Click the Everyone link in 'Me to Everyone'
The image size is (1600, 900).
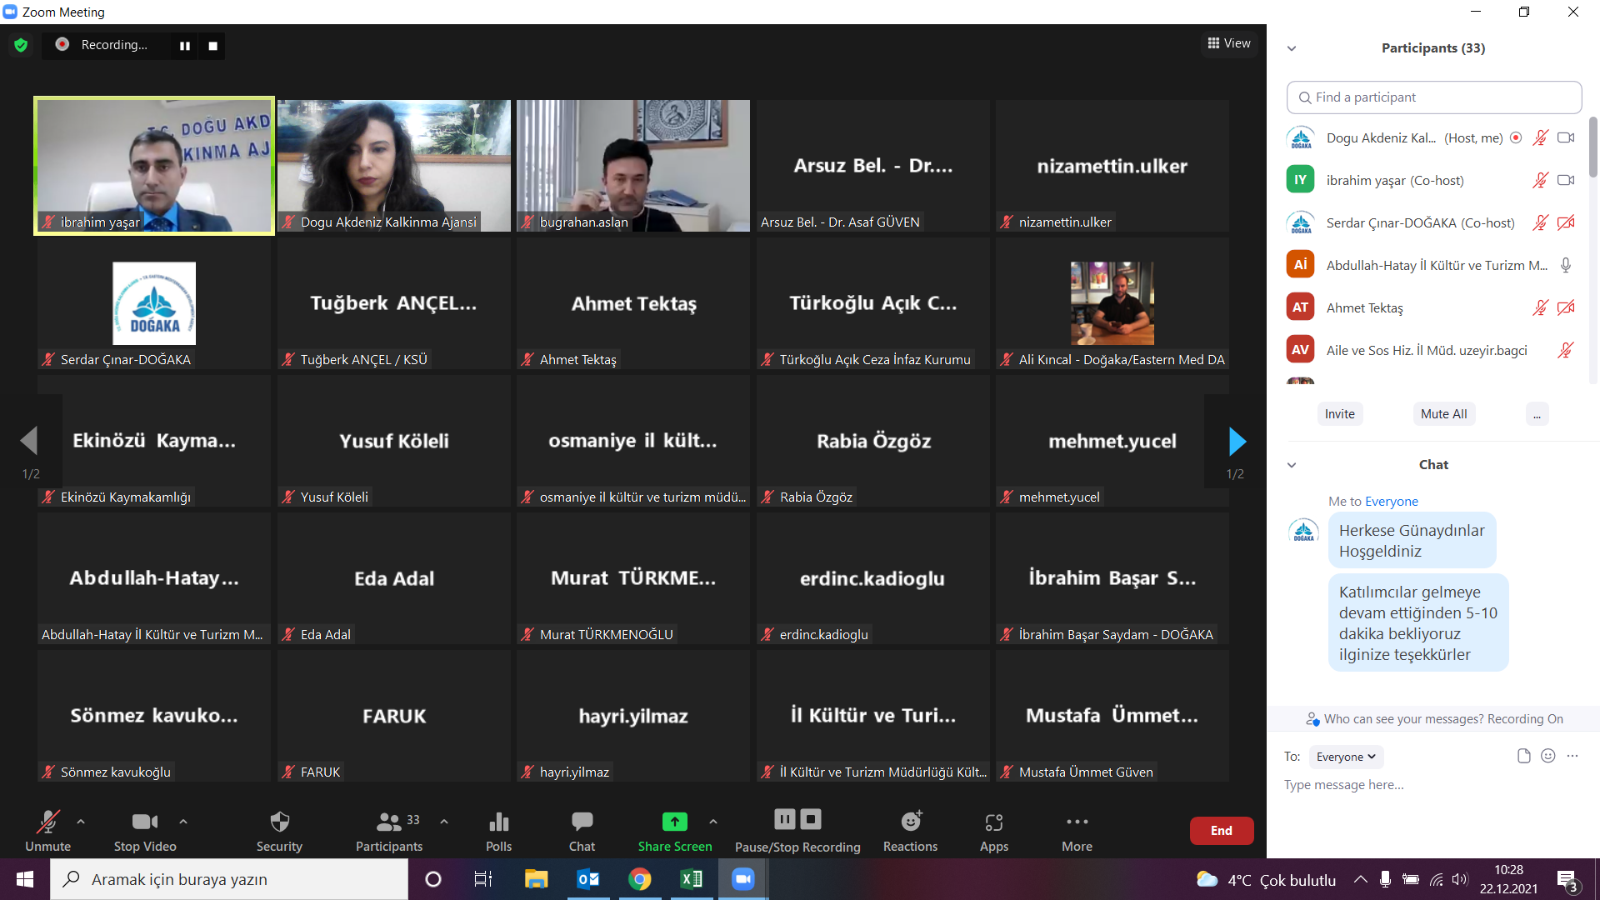tap(1391, 502)
